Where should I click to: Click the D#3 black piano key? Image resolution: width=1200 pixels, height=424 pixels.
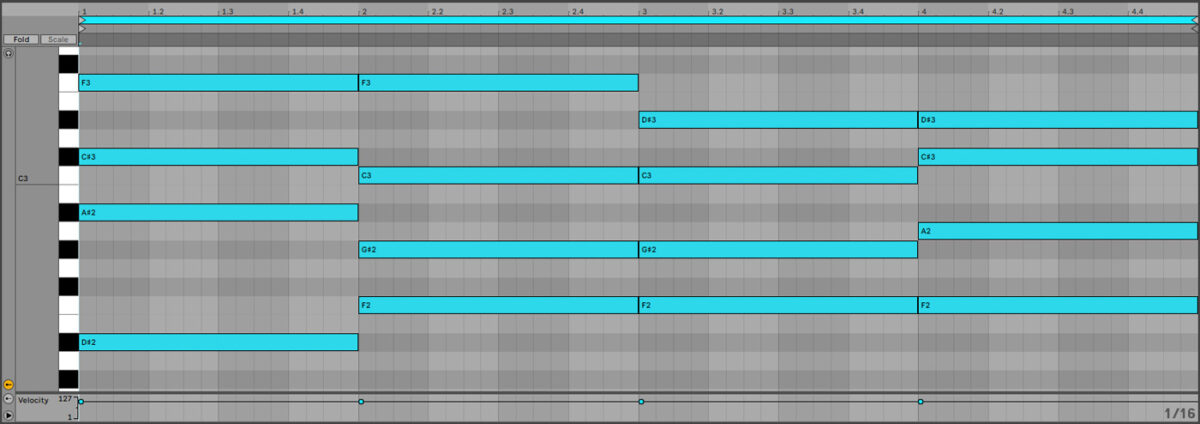(x=68, y=120)
